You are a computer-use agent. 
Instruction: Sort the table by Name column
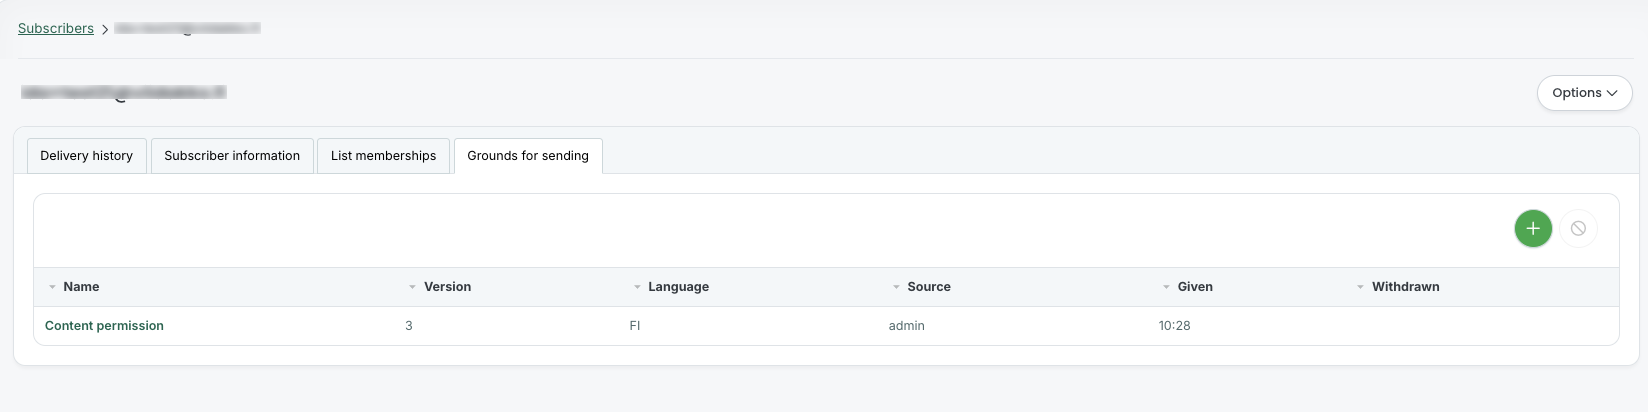(x=81, y=287)
